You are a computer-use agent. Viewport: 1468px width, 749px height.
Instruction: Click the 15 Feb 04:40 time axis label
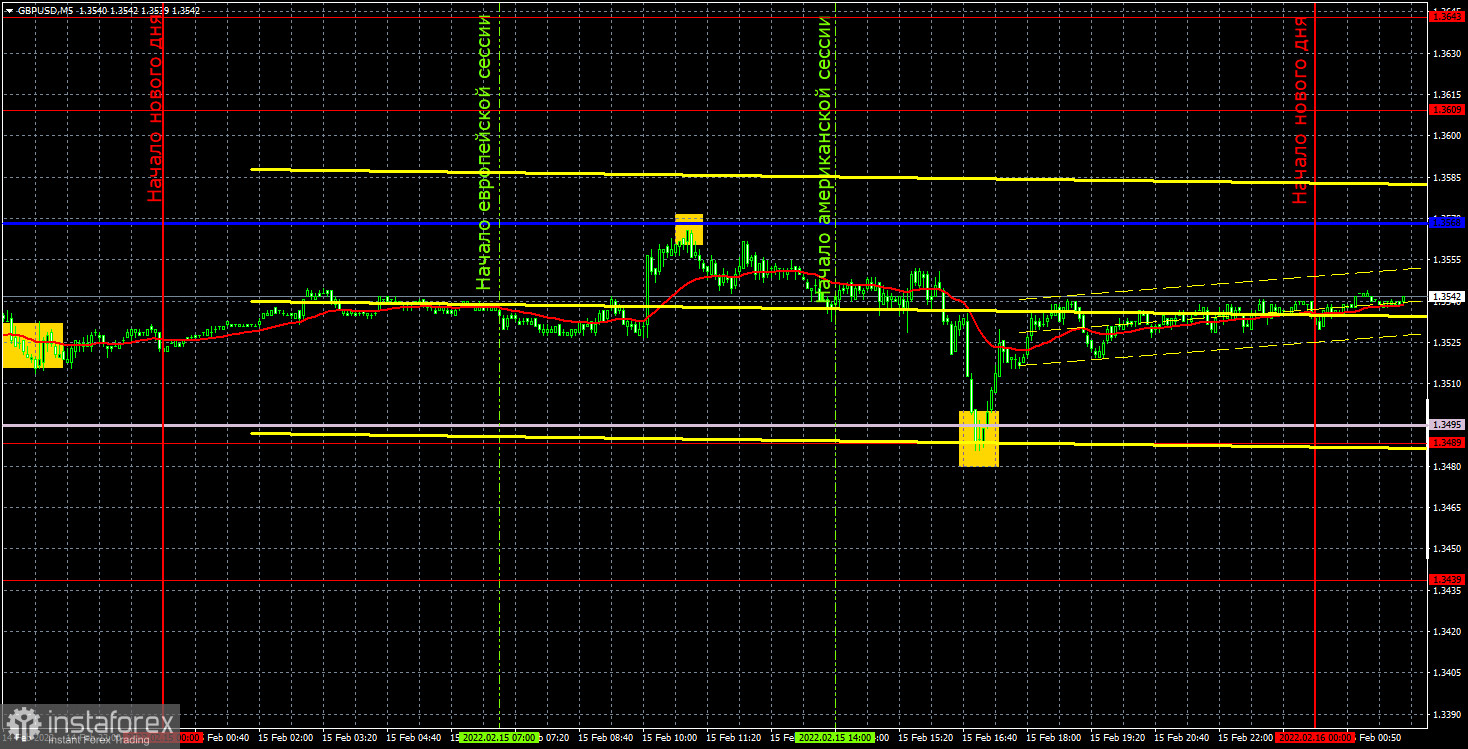click(413, 737)
